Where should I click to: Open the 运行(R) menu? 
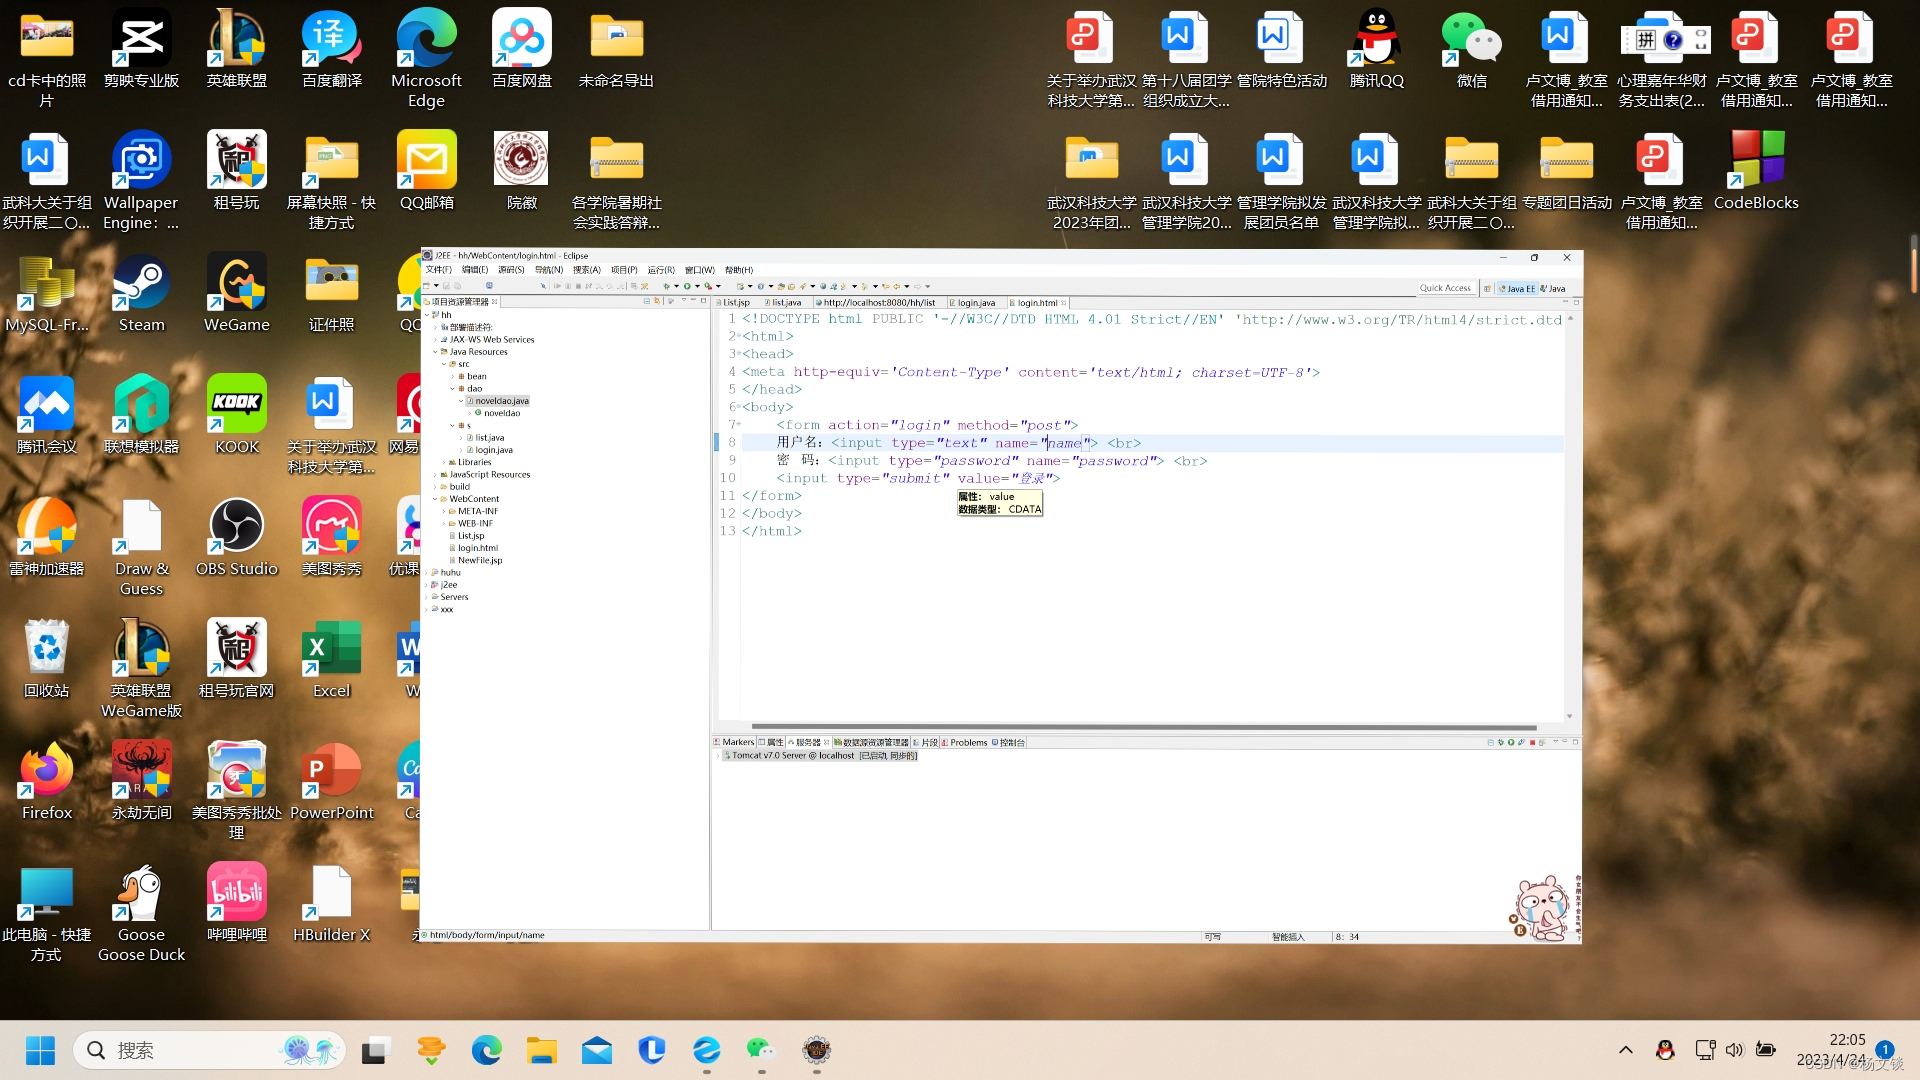click(661, 270)
